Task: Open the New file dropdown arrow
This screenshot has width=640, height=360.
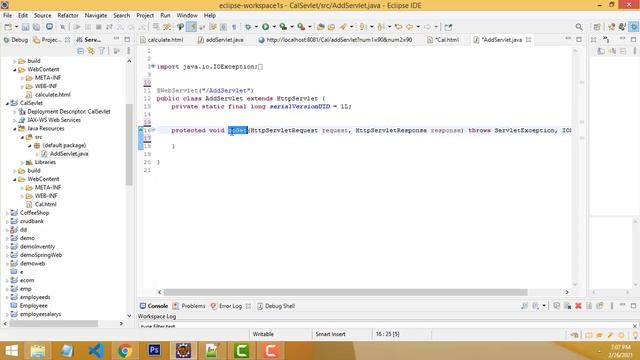Action: tap(16, 27)
